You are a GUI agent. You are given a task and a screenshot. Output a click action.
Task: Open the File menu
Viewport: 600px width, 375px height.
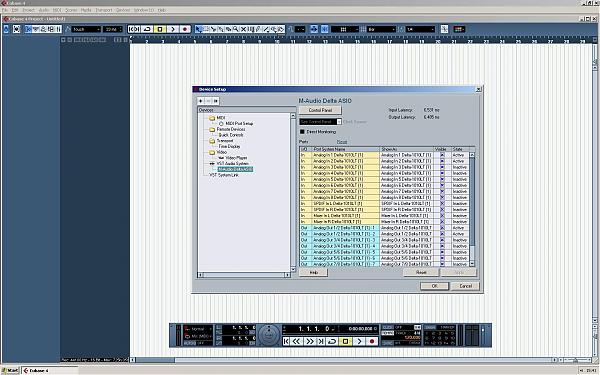coord(5,10)
